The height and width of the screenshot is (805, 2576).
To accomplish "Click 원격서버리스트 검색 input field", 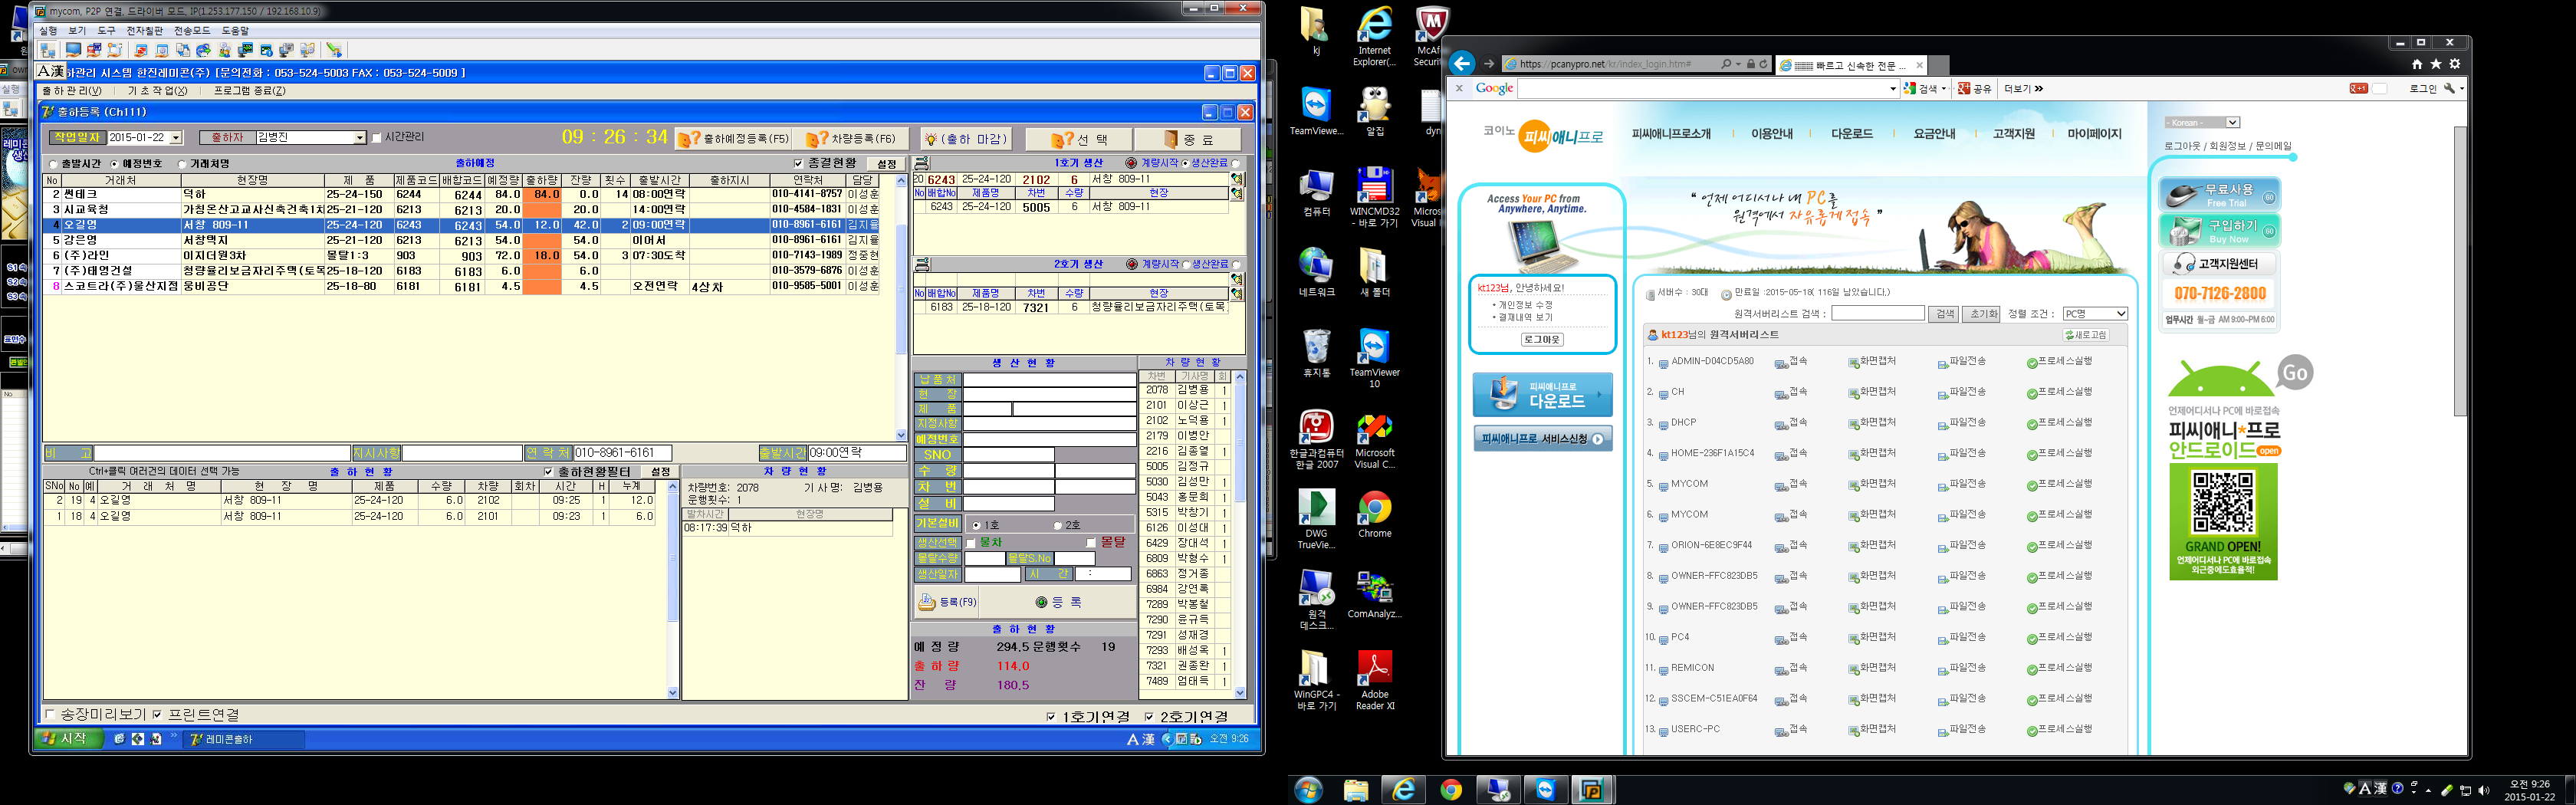I will tap(1877, 314).
